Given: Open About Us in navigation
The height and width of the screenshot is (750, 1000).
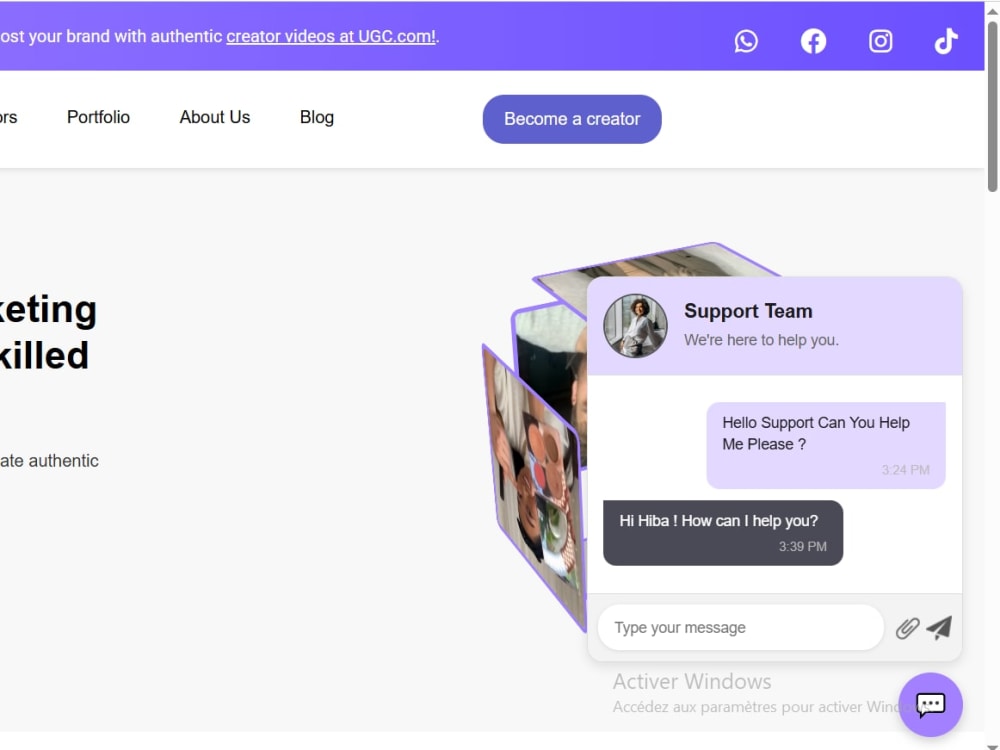Looking at the screenshot, I should 215,117.
